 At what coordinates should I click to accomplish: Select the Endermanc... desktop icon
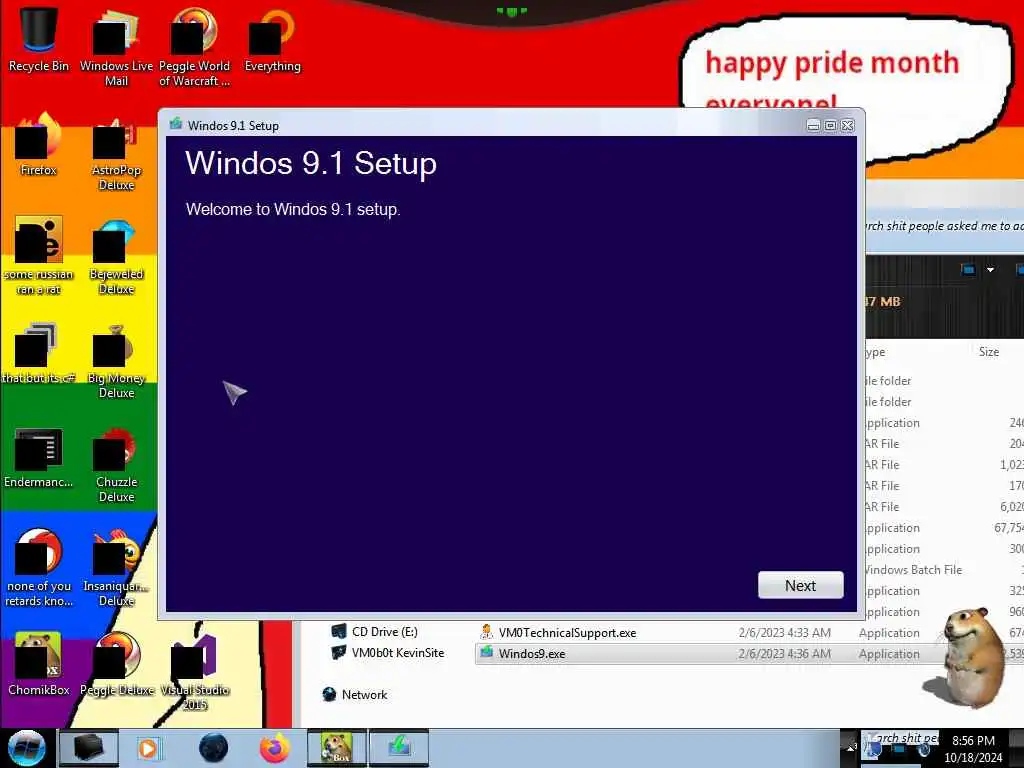(39, 457)
